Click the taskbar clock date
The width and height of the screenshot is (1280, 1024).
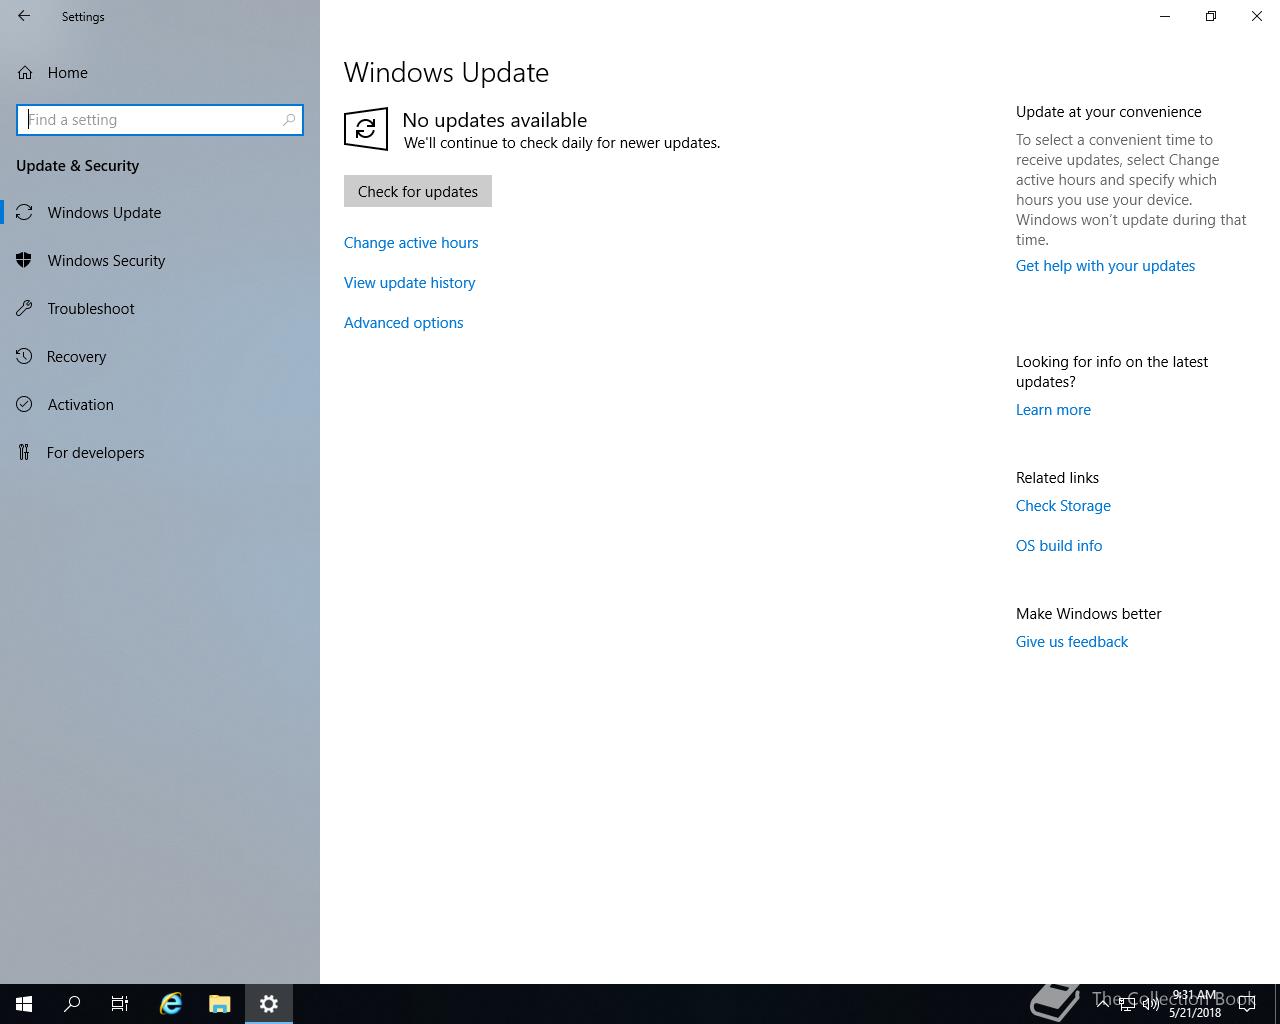[1194, 1004]
